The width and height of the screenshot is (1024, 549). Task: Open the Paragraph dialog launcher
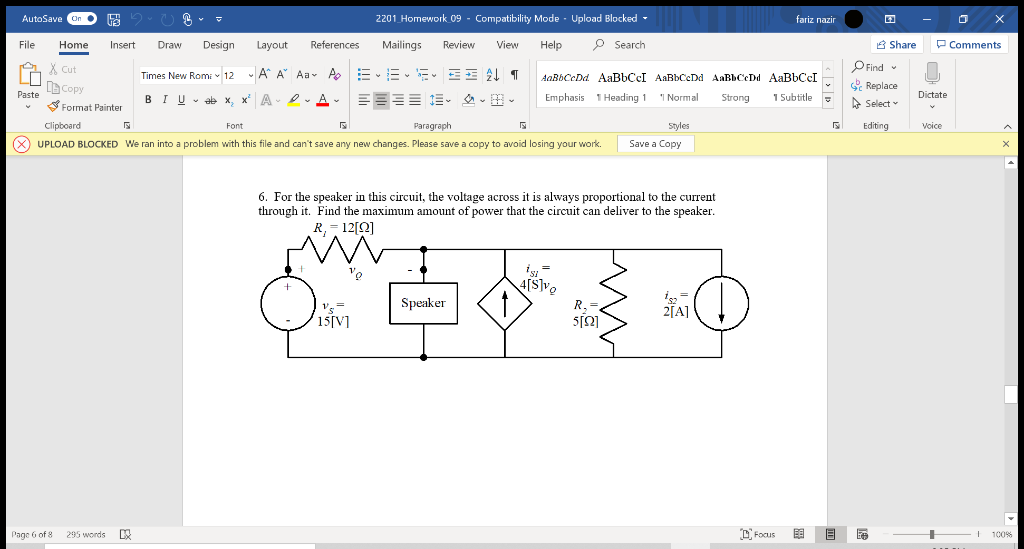(x=523, y=125)
